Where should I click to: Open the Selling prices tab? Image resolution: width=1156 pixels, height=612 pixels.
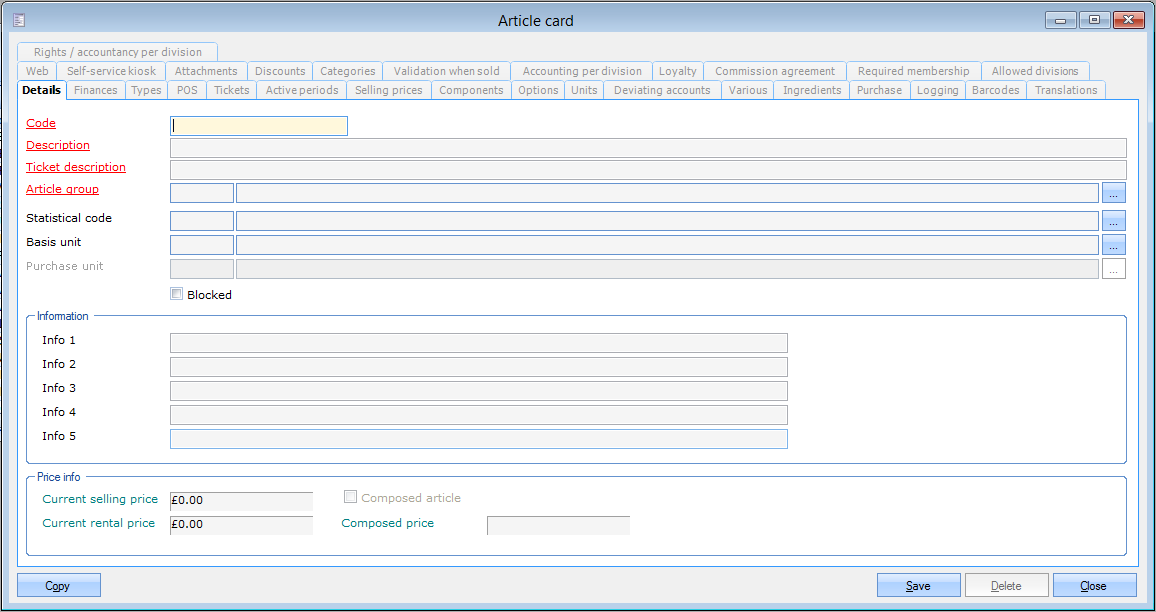(388, 90)
